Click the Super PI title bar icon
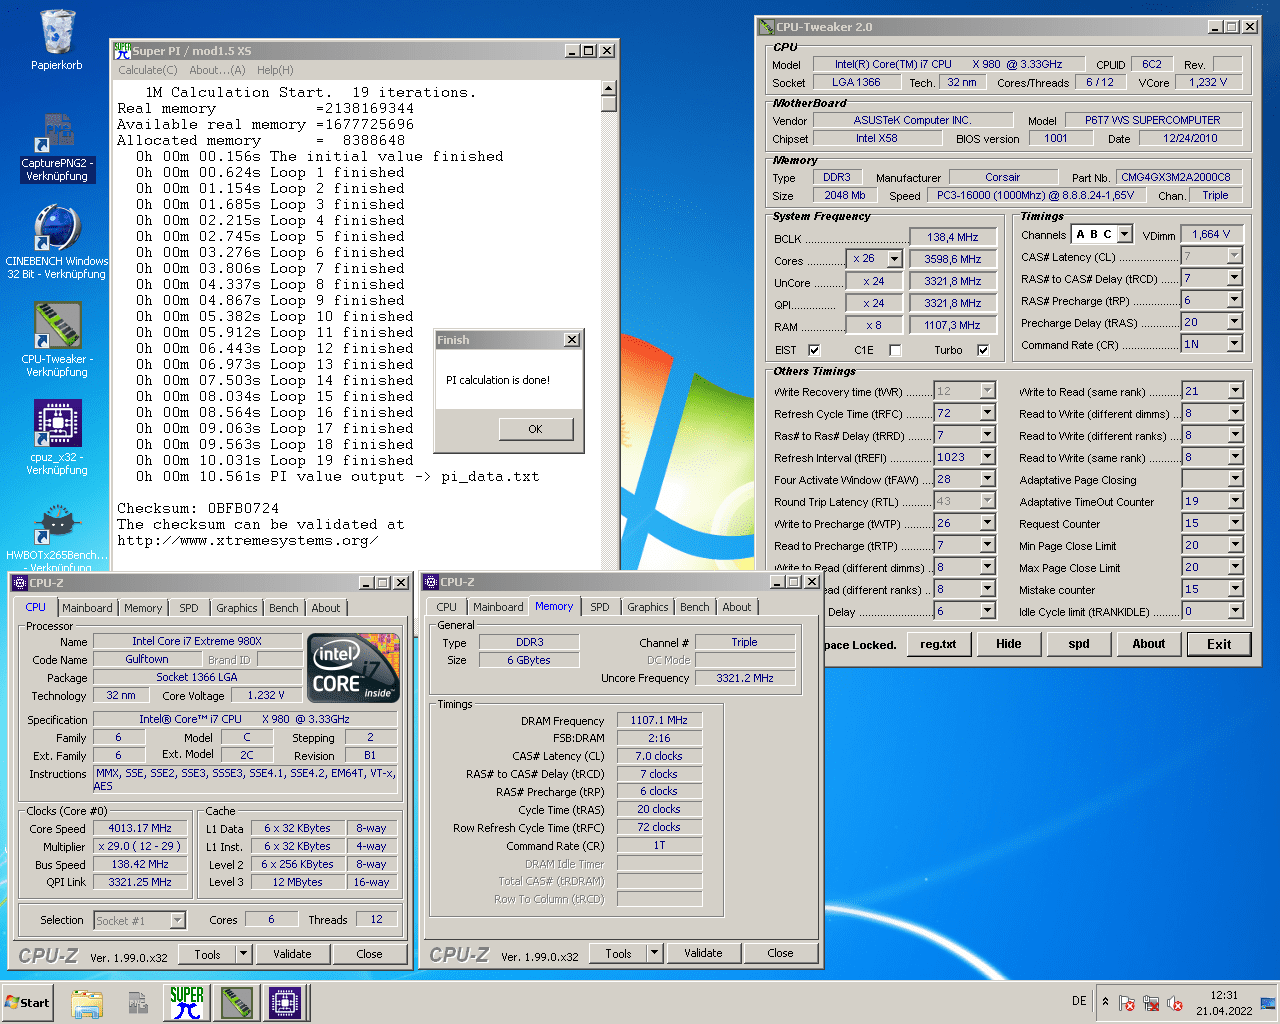1280x1024 pixels. [x=123, y=50]
